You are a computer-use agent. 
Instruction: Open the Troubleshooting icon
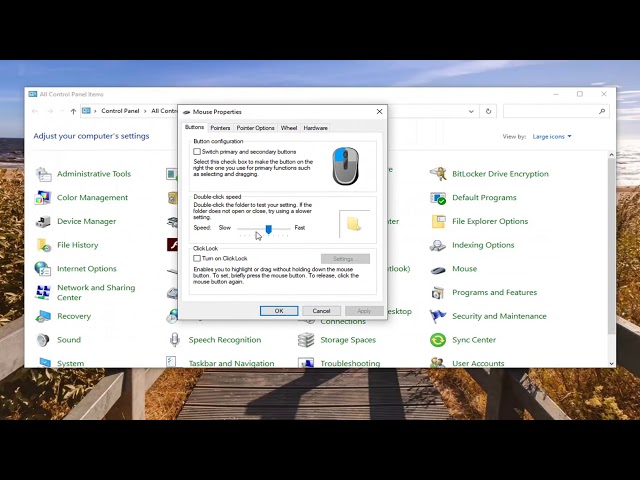click(306, 362)
